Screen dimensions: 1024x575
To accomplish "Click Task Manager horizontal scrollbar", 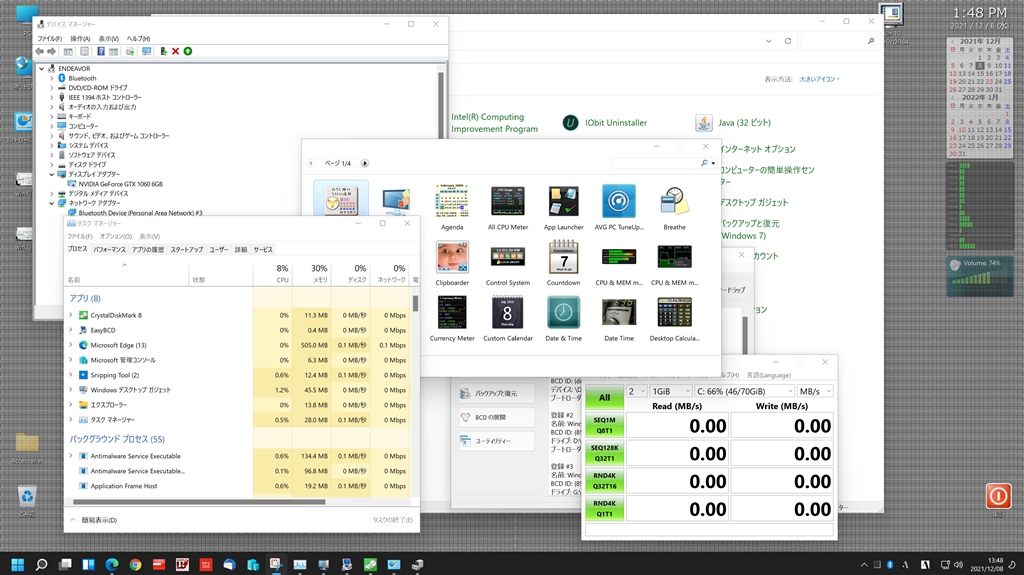I will [199, 502].
